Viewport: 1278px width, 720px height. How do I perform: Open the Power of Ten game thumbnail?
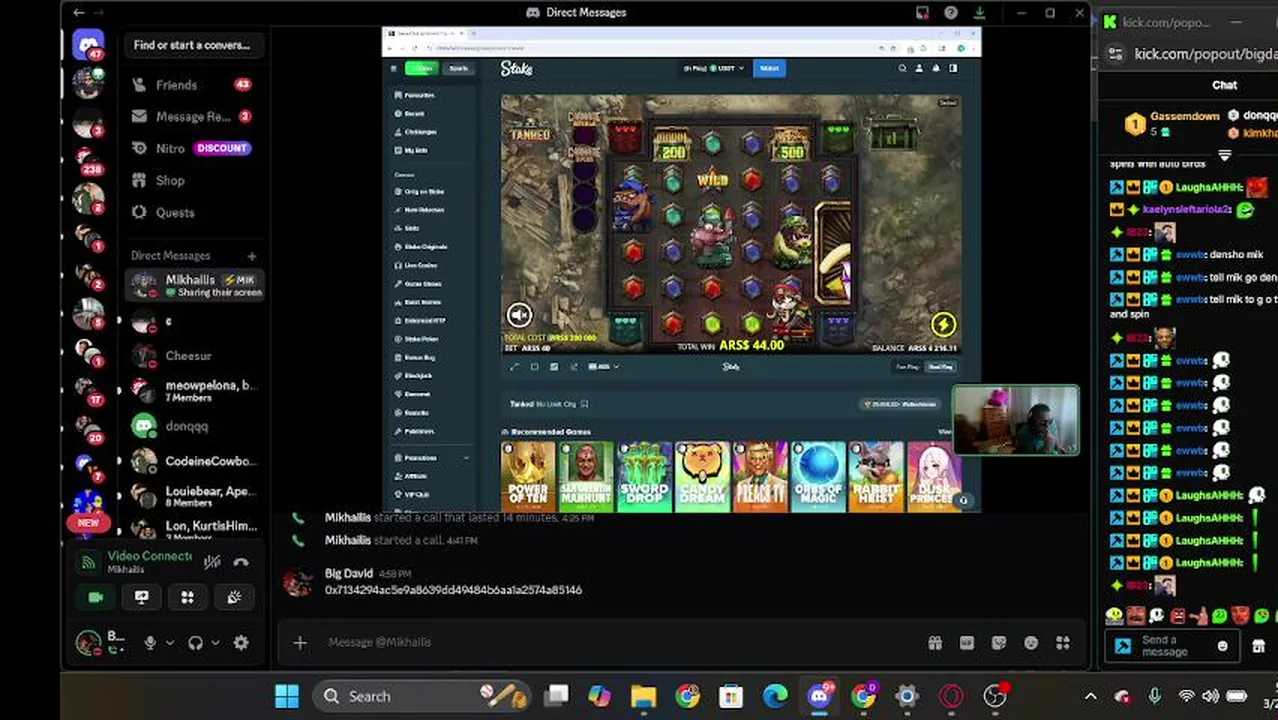pyautogui.click(x=528, y=477)
